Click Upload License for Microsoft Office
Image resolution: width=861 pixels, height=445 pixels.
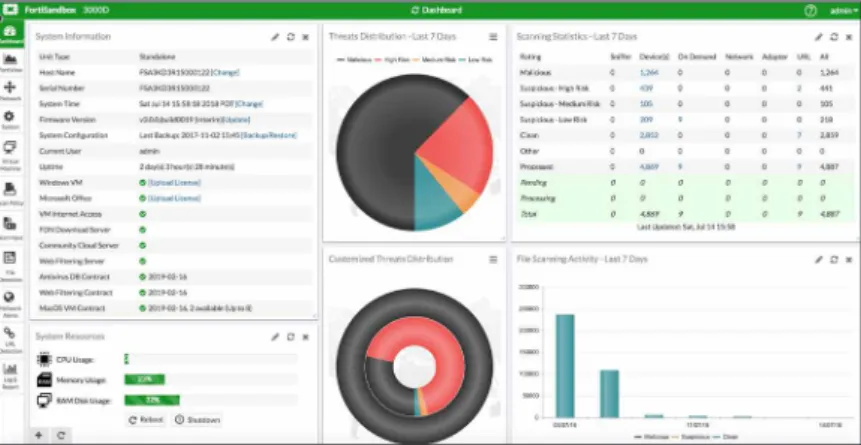(174, 198)
